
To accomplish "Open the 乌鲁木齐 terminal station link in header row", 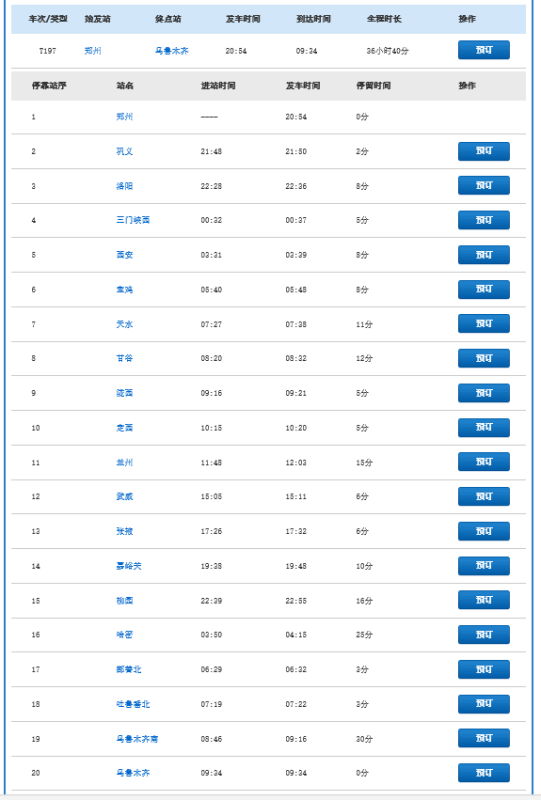I will (x=172, y=51).
